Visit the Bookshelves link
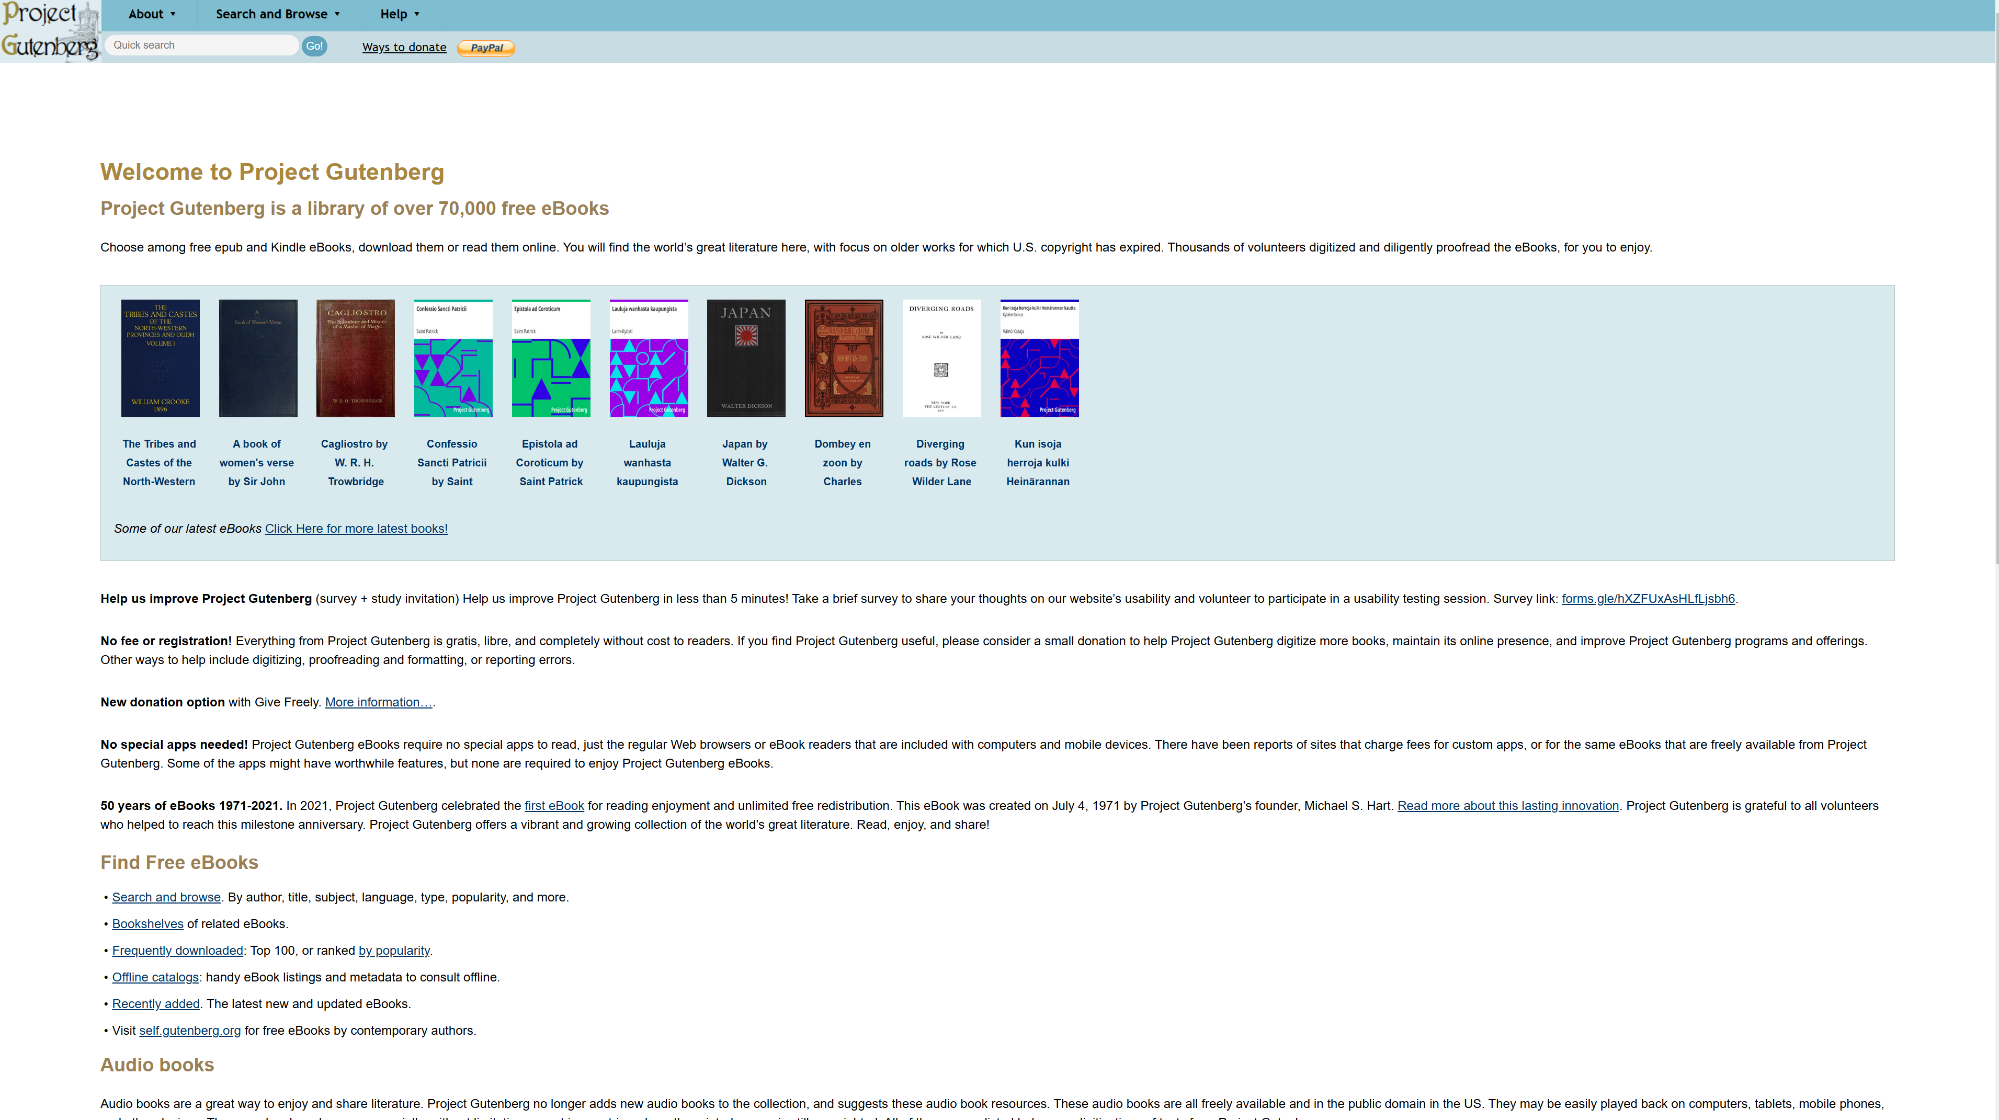This screenshot has width=1999, height=1120. click(x=147, y=924)
